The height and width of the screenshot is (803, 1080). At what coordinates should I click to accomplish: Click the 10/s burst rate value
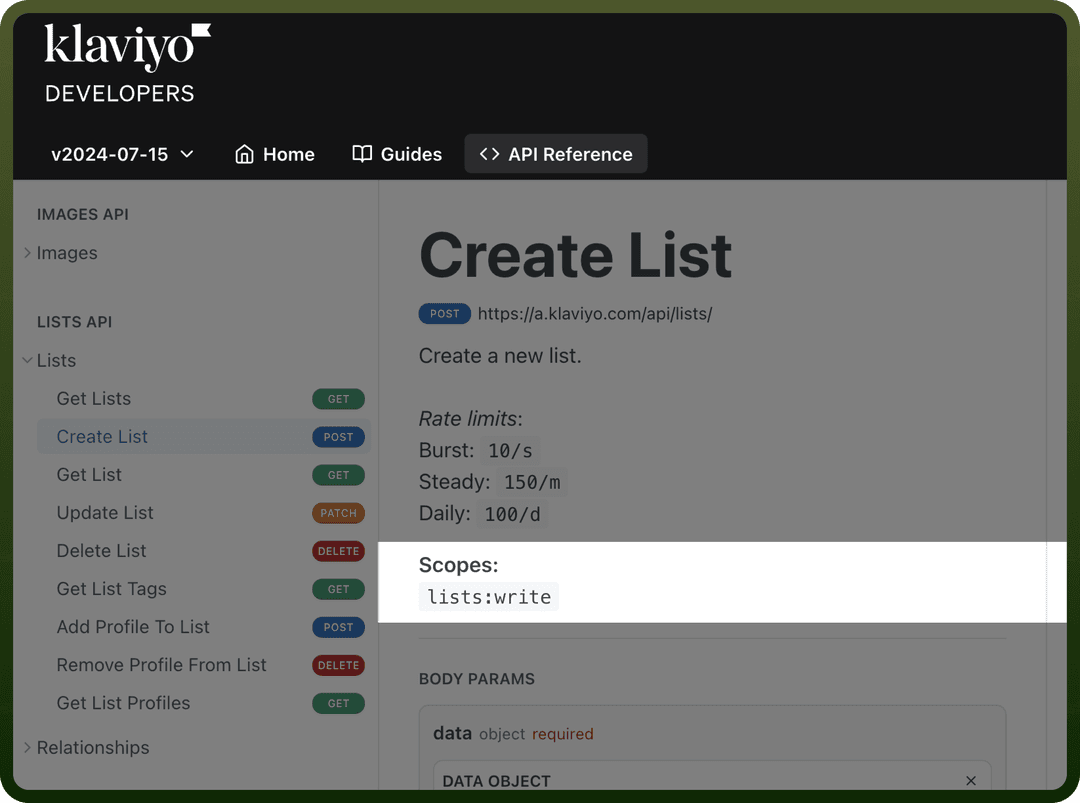pyautogui.click(x=510, y=450)
